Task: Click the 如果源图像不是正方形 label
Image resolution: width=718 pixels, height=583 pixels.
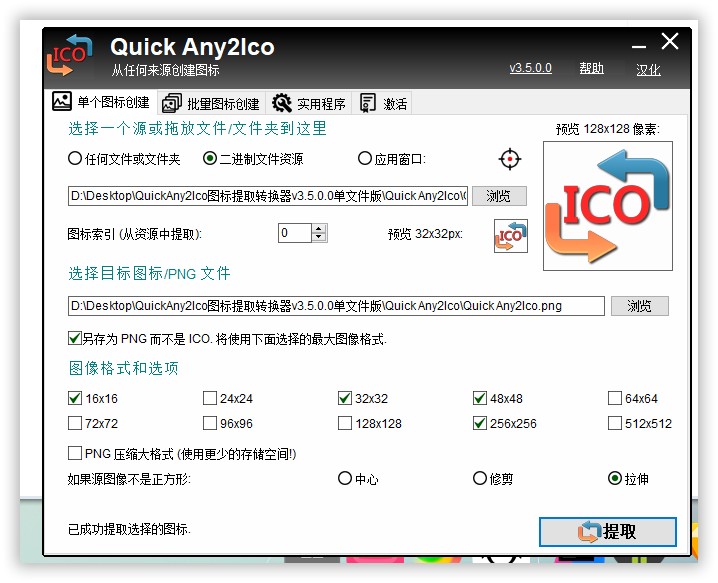Action: click(129, 479)
